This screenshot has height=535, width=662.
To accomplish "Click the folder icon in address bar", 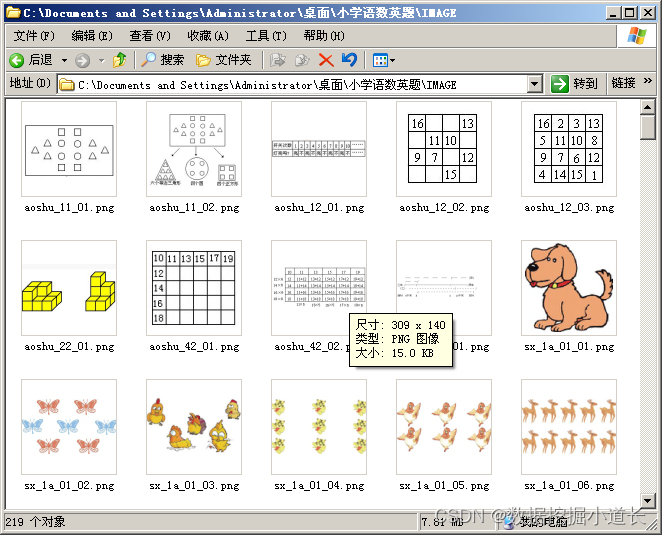I will (x=66, y=84).
